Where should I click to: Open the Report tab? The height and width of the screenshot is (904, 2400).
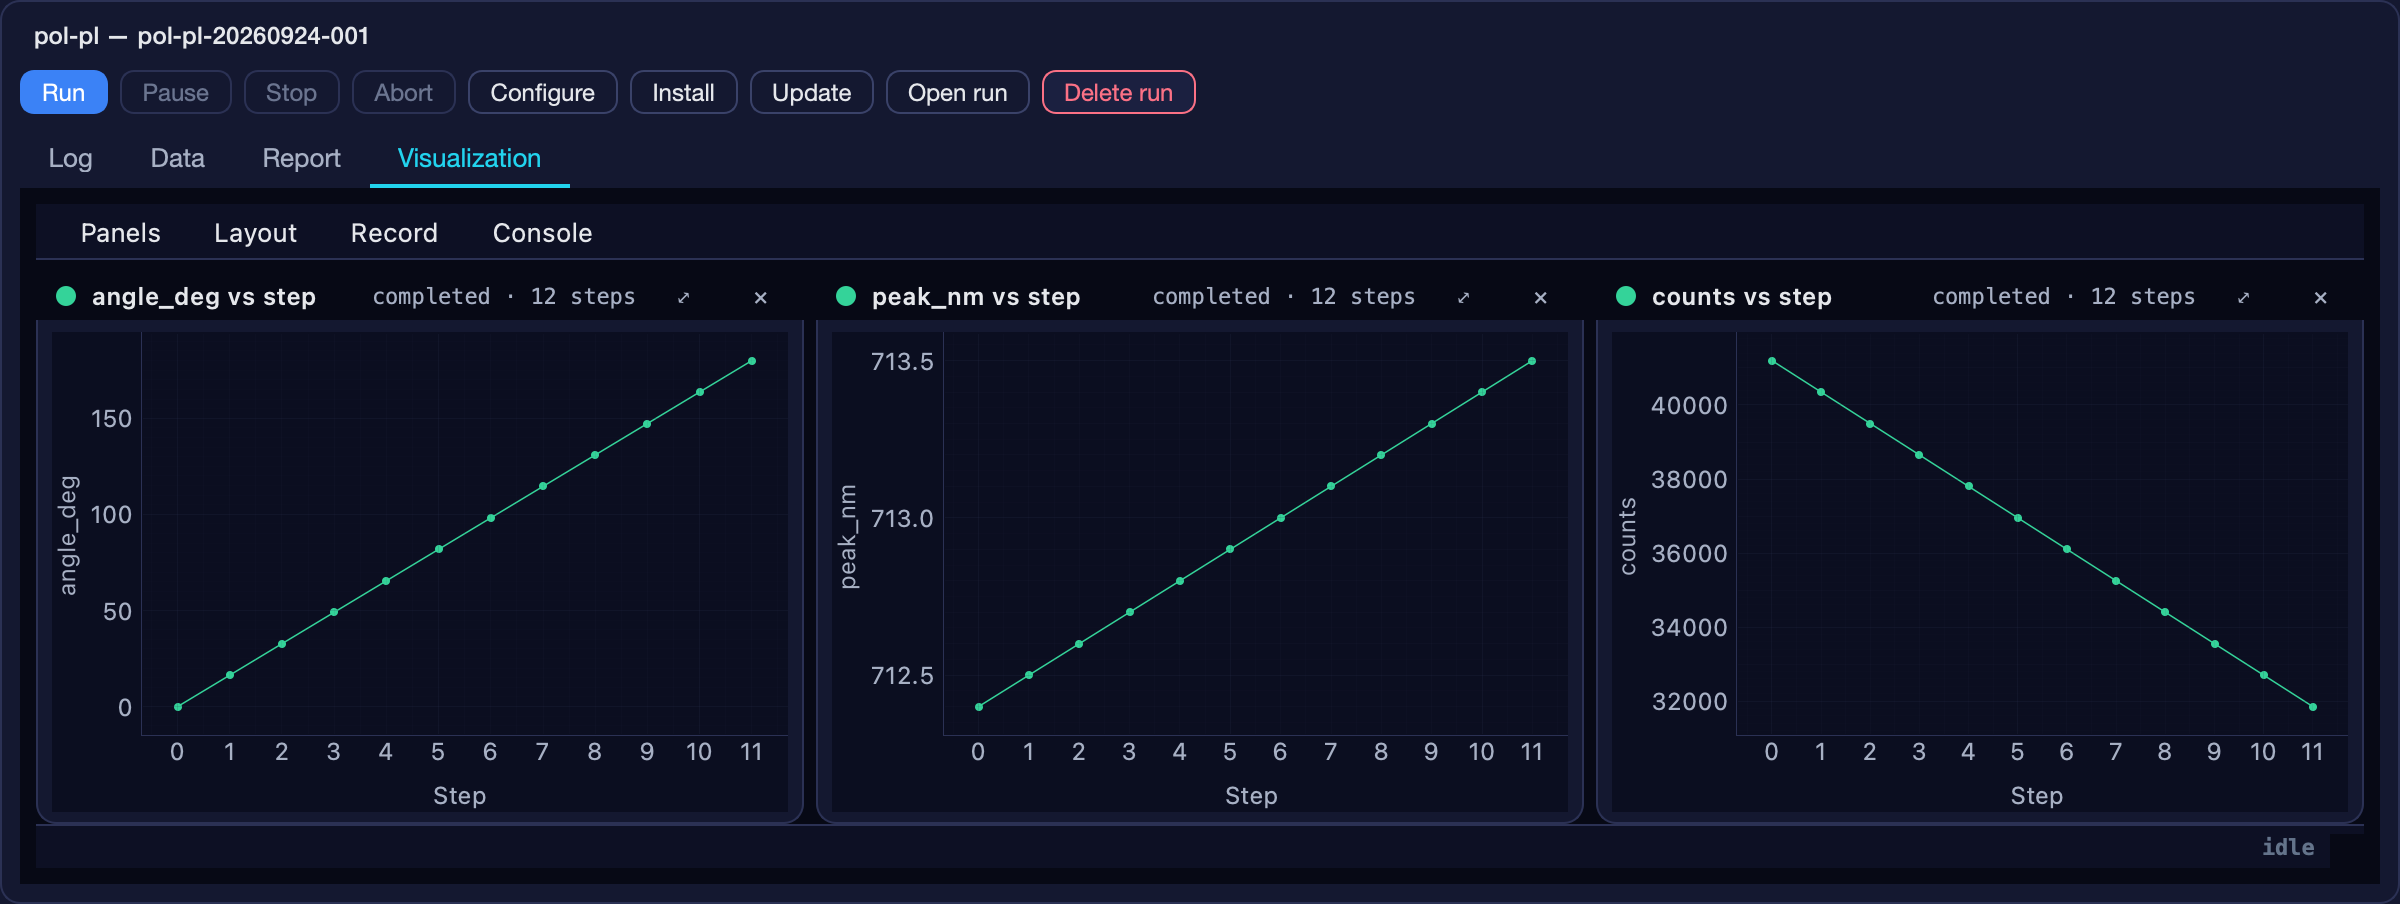coord(302,158)
